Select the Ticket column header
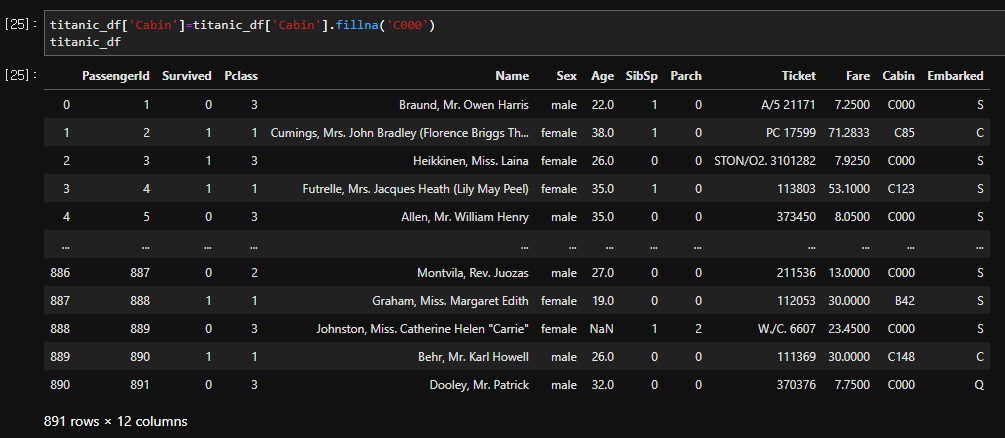This screenshot has height=438, width=1005. click(x=799, y=76)
